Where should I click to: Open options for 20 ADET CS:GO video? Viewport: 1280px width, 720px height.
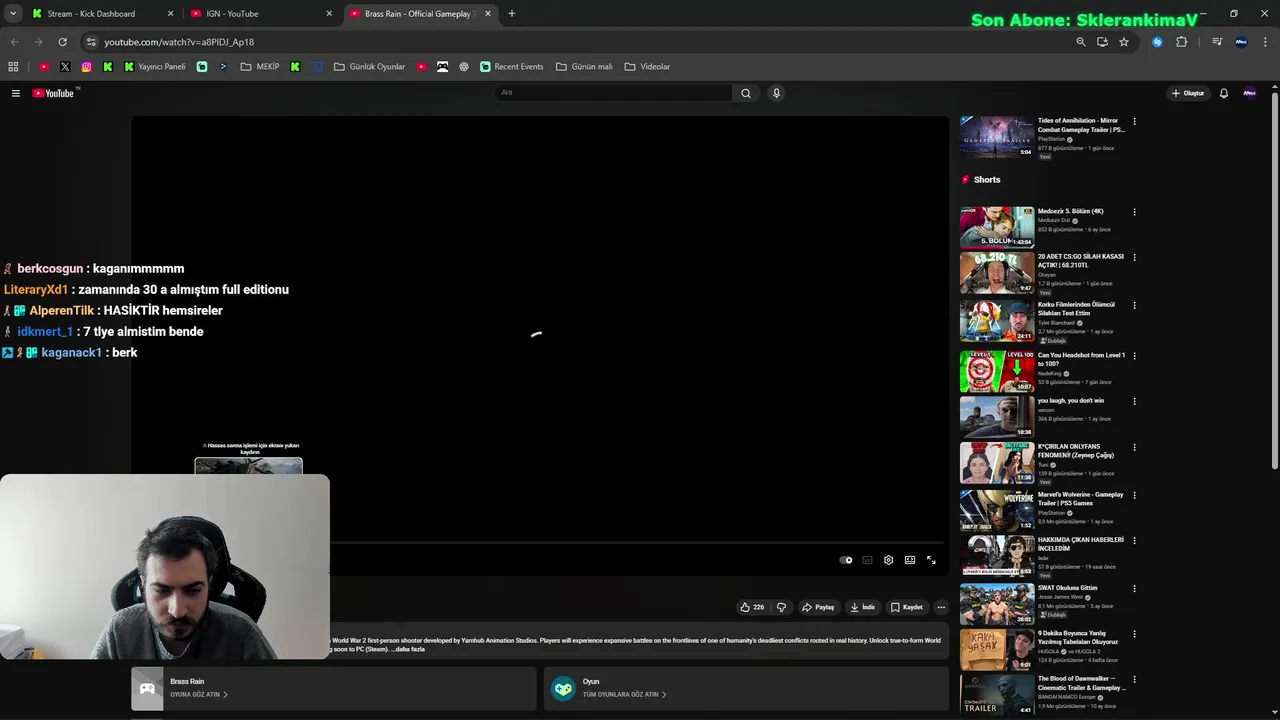point(1134,258)
